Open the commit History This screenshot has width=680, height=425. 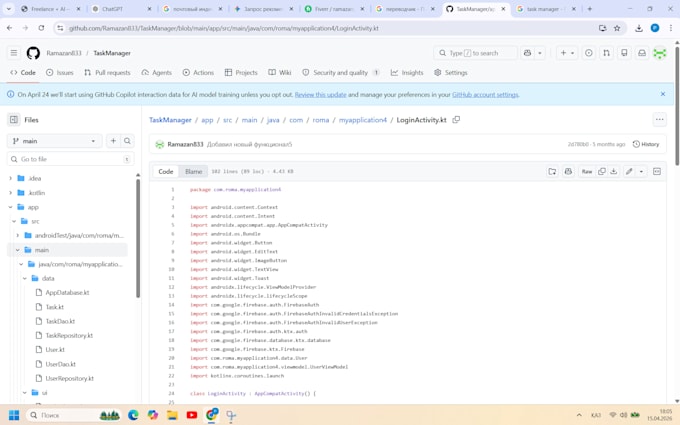646,144
